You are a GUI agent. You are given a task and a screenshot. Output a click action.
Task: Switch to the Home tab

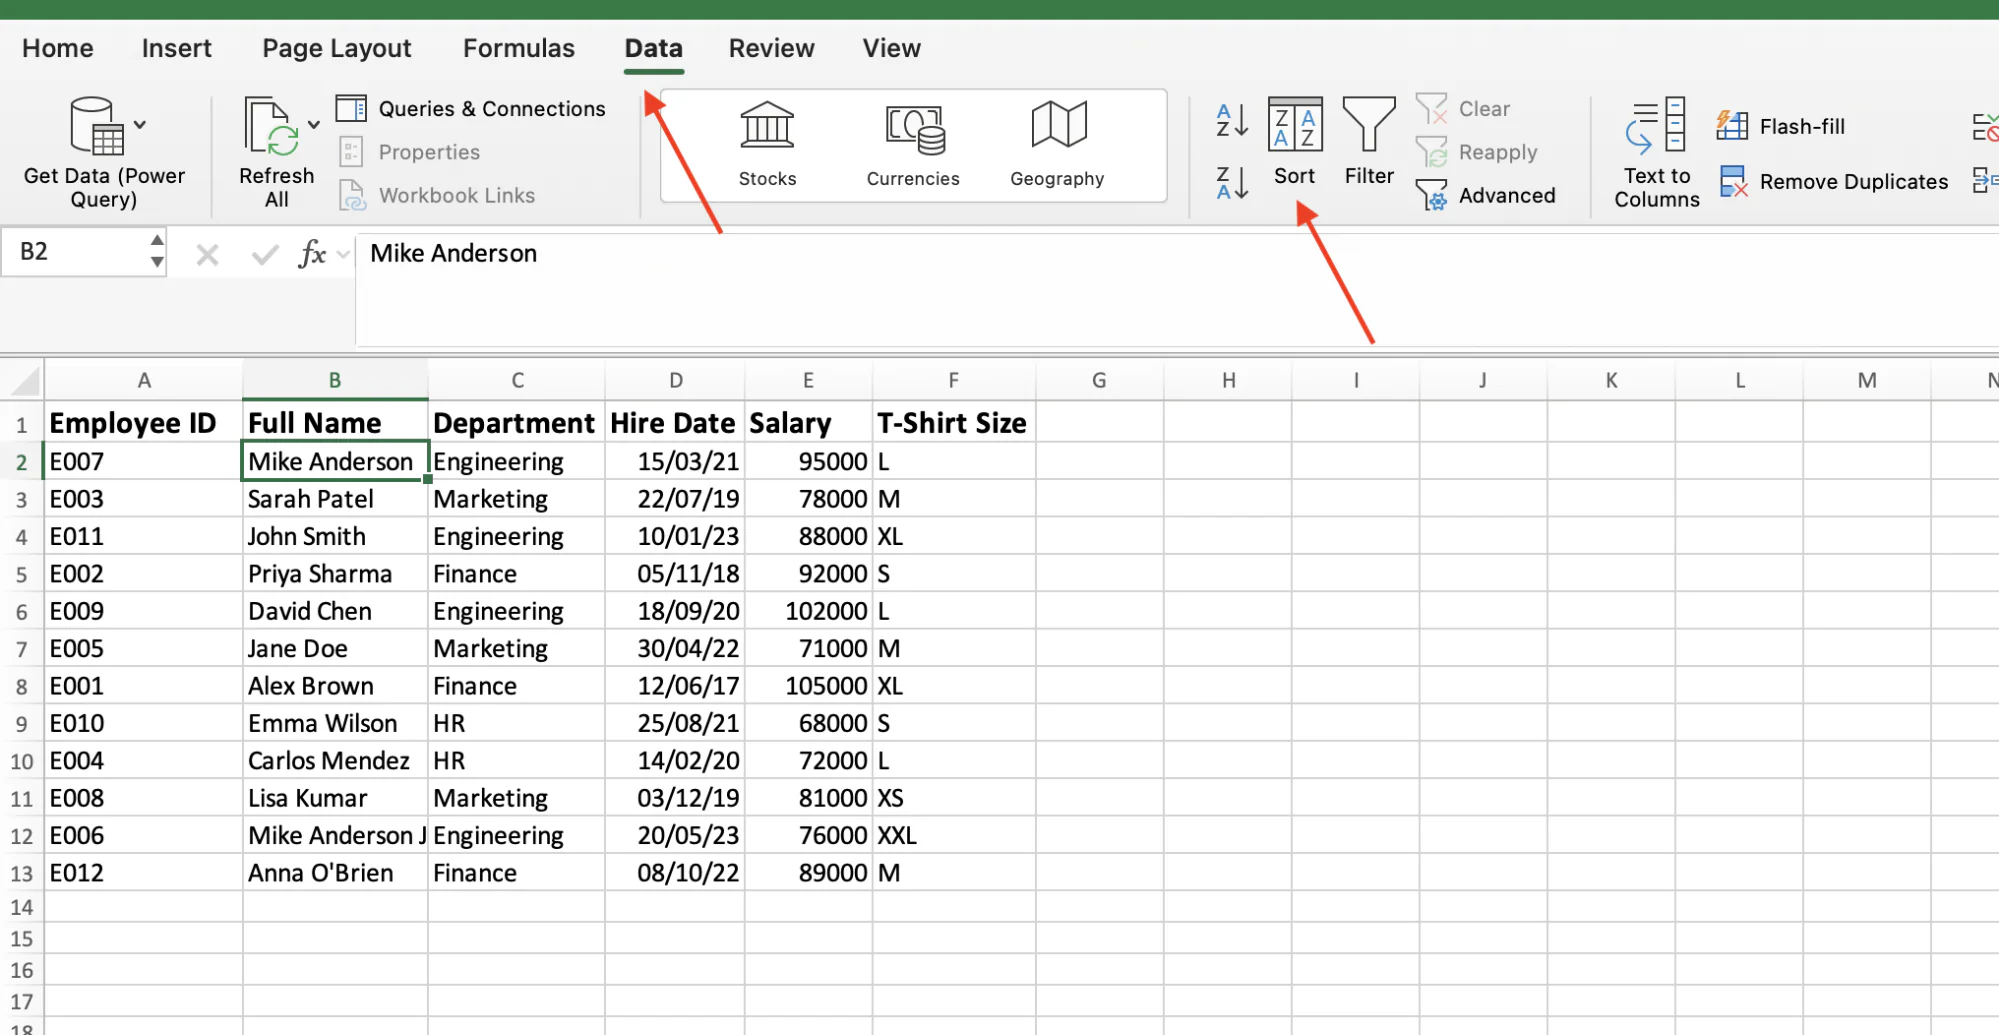point(58,48)
